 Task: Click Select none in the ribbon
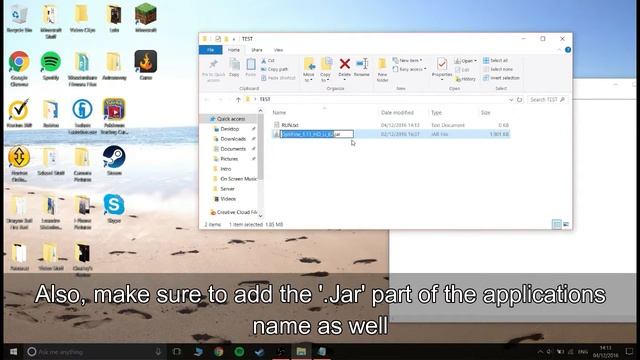coord(498,69)
